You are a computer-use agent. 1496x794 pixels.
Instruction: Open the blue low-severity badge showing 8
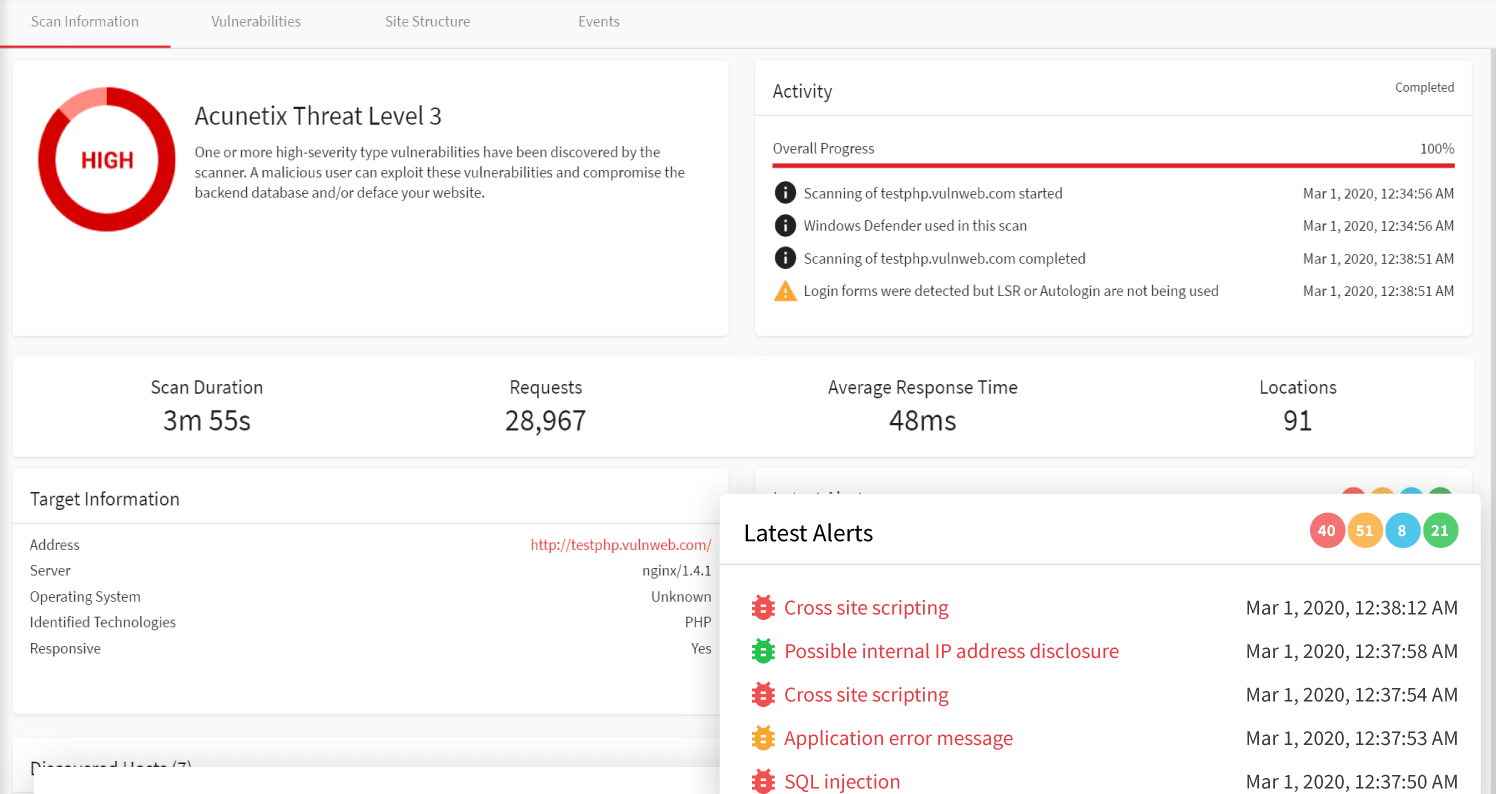pos(1402,530)
